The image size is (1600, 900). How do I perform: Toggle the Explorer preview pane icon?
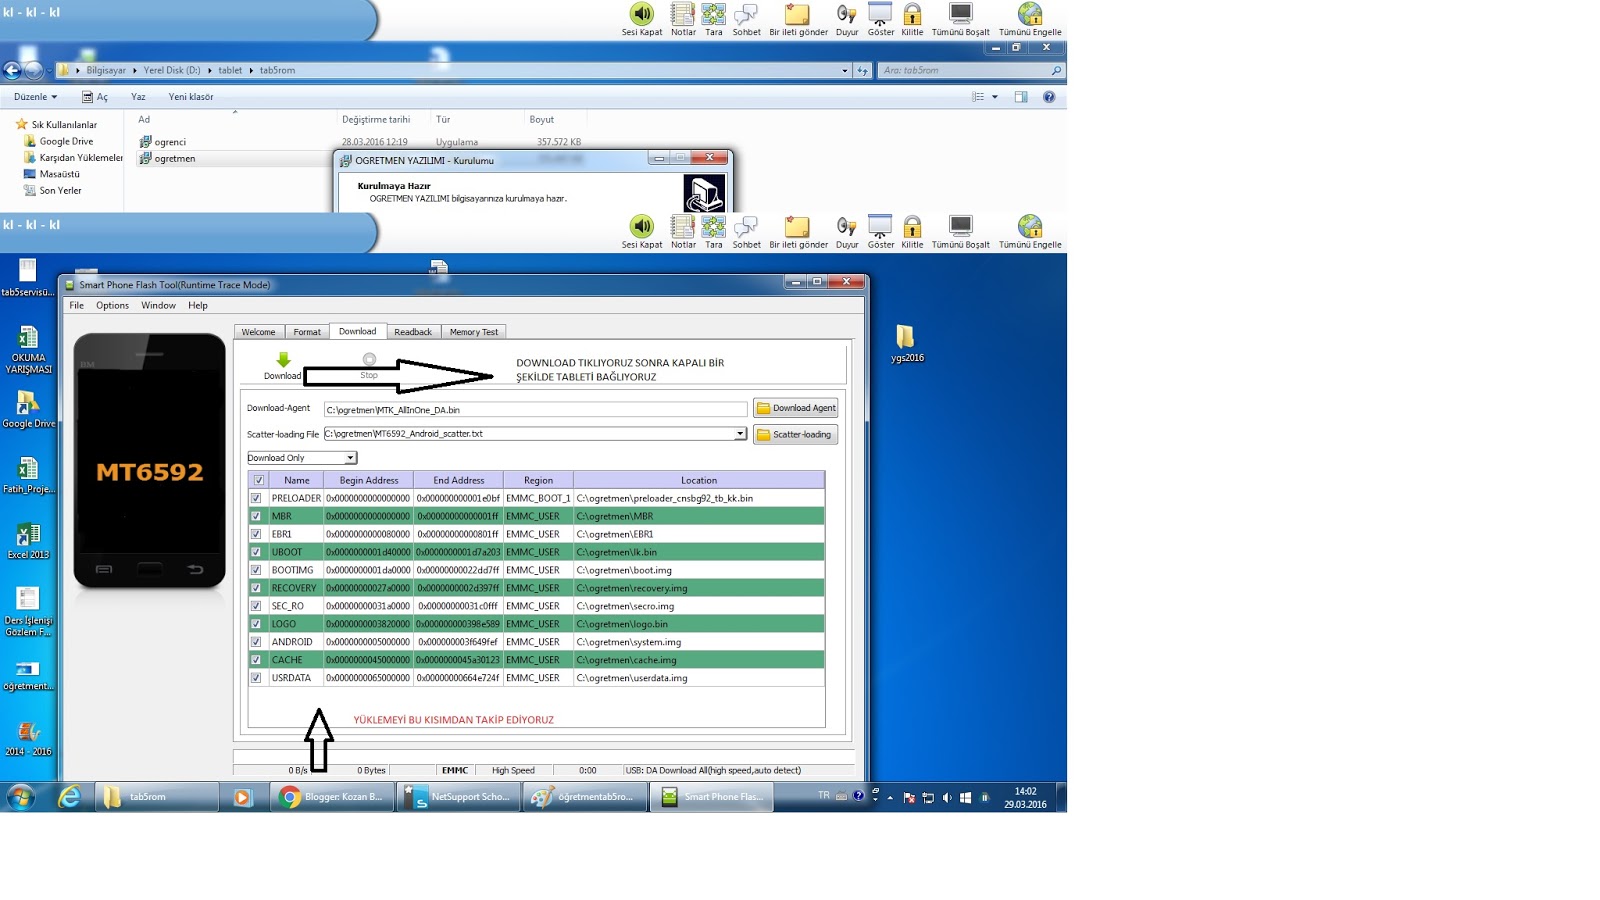click(1021, 97)
